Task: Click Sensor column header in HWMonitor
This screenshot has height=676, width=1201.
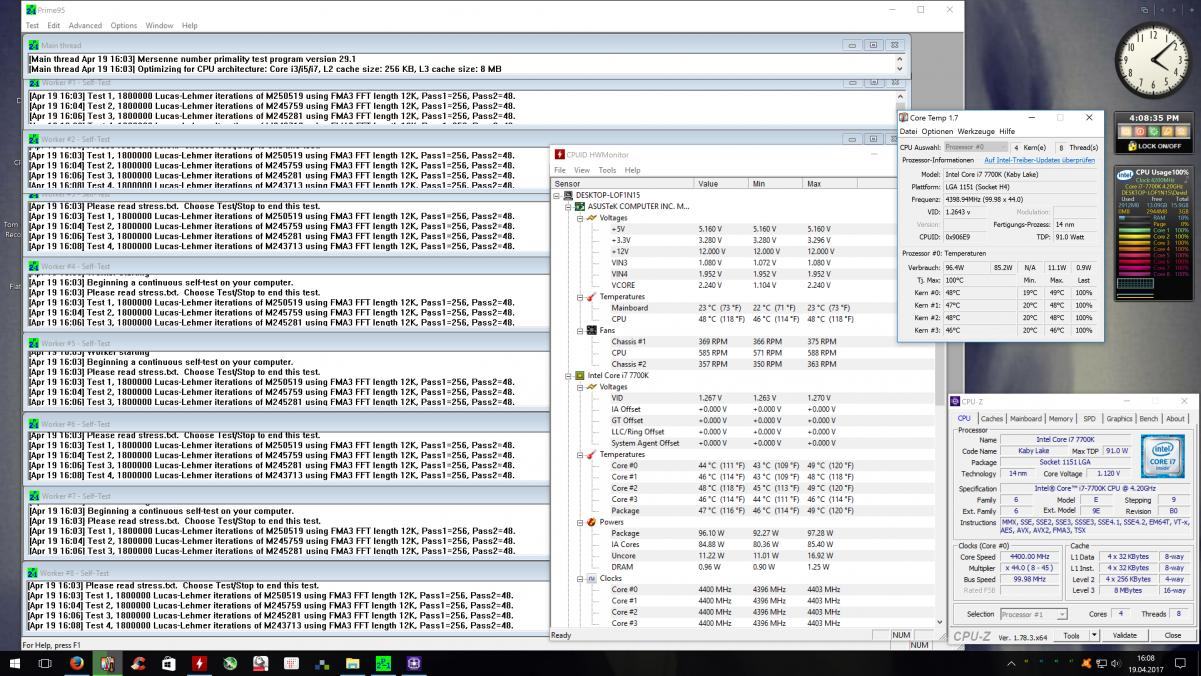Action: point(623,184)
